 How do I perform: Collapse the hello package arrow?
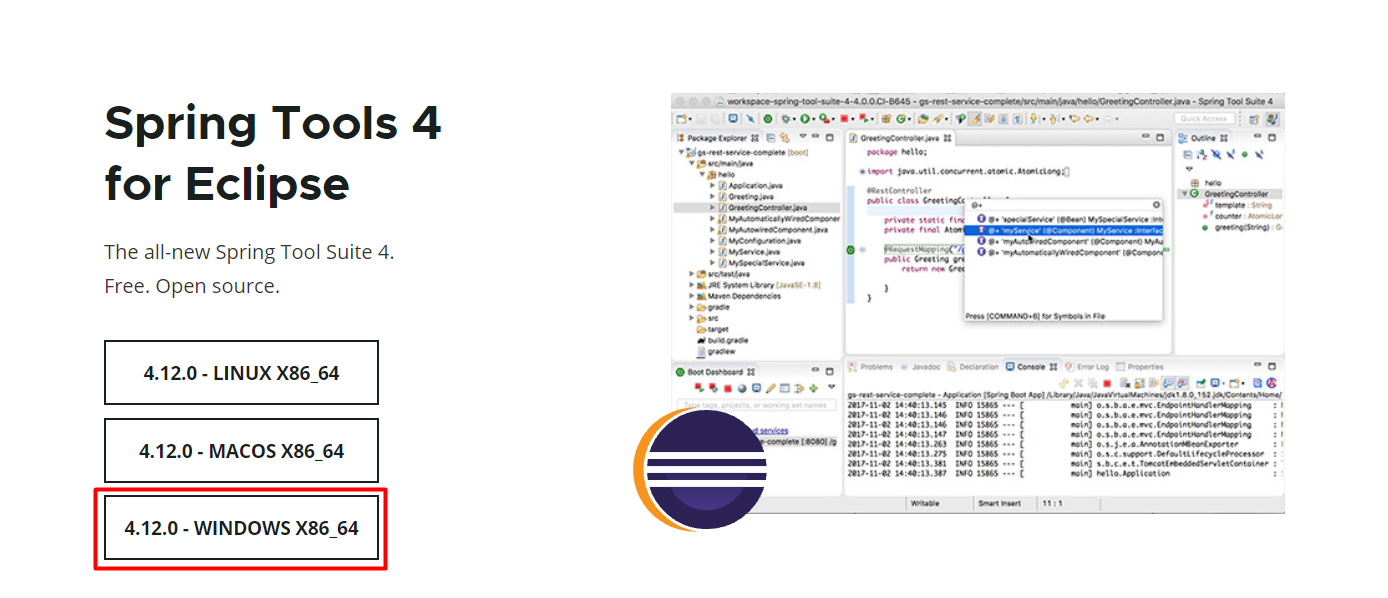[x=702, y=174]
